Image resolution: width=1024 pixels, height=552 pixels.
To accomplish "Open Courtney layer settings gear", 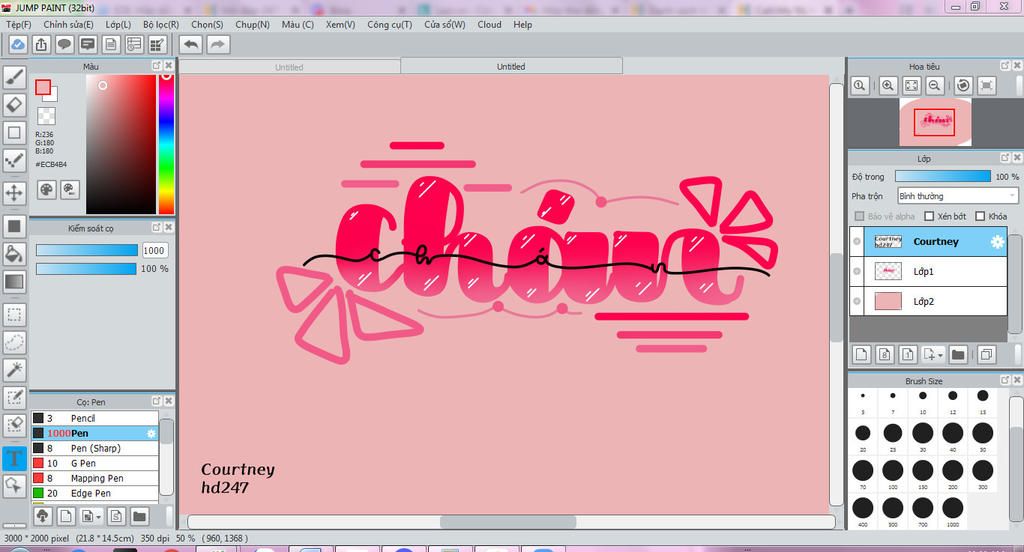I will pos(997,242).
